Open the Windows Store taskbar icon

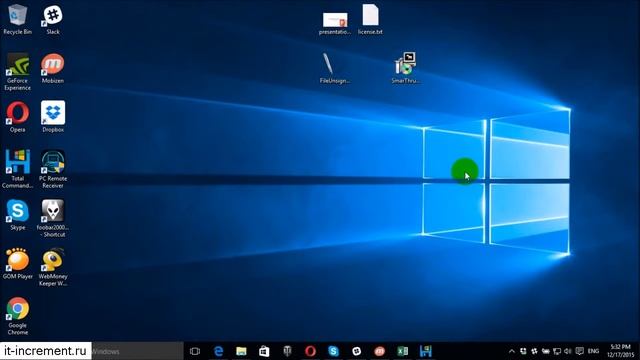coord(264,351)
